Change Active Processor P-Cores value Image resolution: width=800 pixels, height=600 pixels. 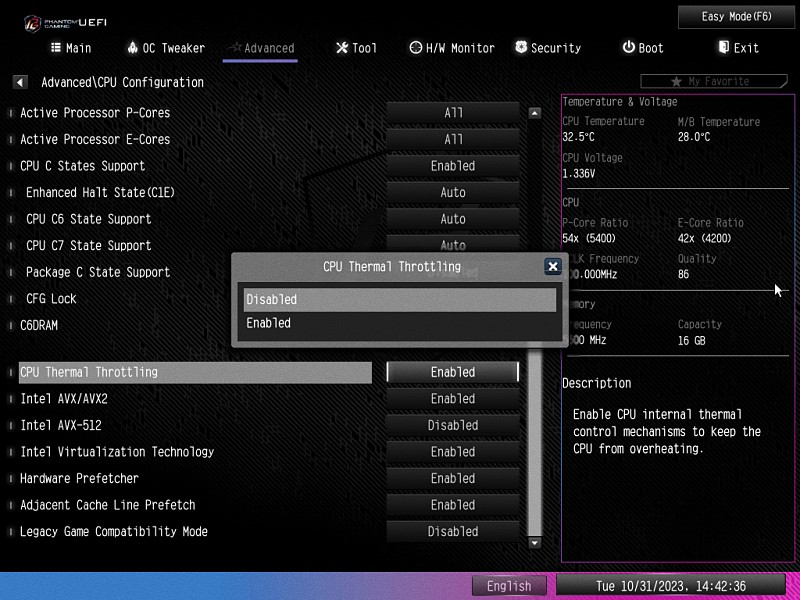[x=452, y=113]
